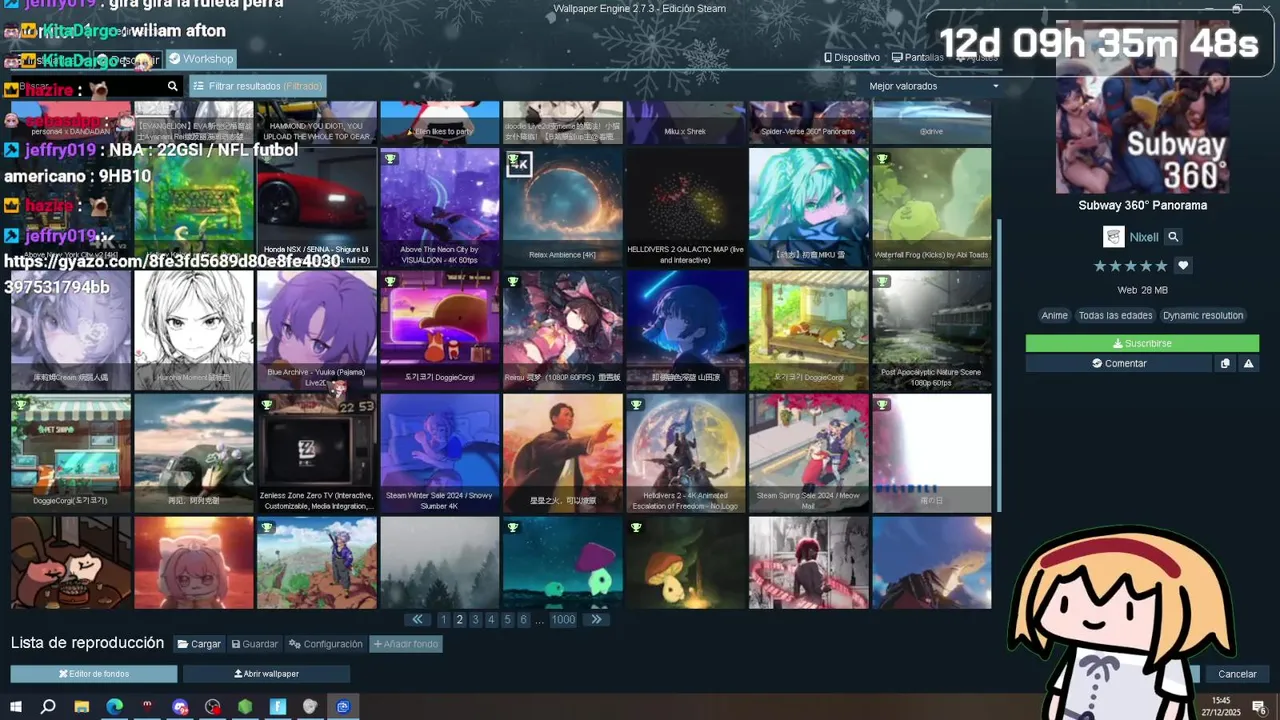Open the Editor de fondos

(x=94, y=674)
